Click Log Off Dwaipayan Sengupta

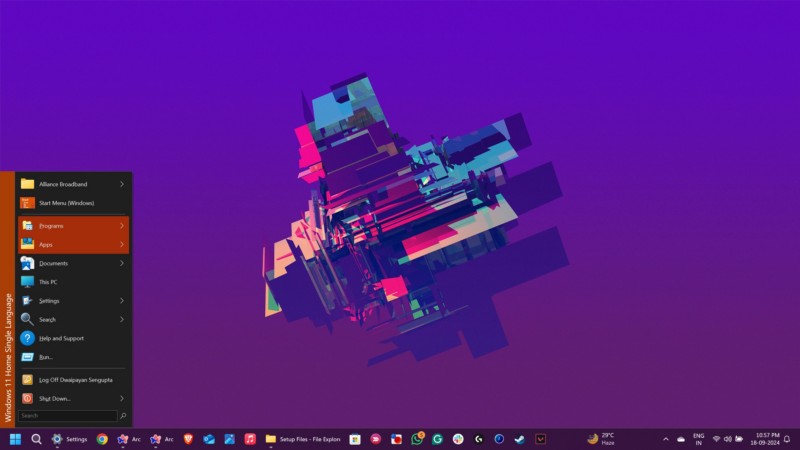tap(76, 380)
